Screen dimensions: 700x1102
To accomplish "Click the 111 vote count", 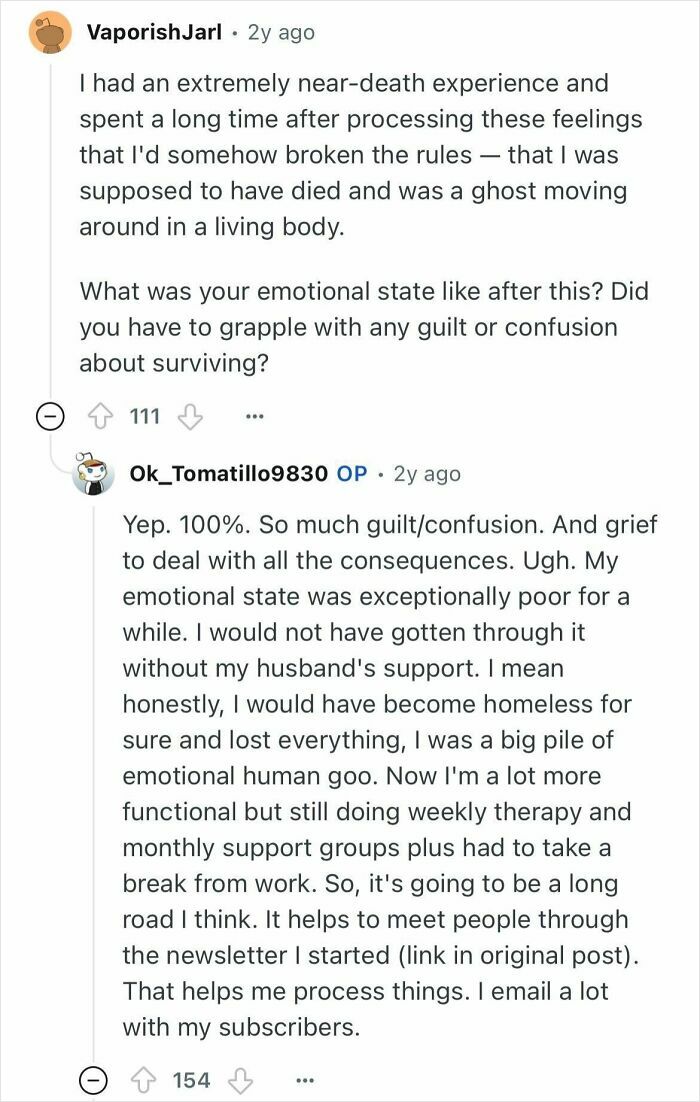I will 145,415.
